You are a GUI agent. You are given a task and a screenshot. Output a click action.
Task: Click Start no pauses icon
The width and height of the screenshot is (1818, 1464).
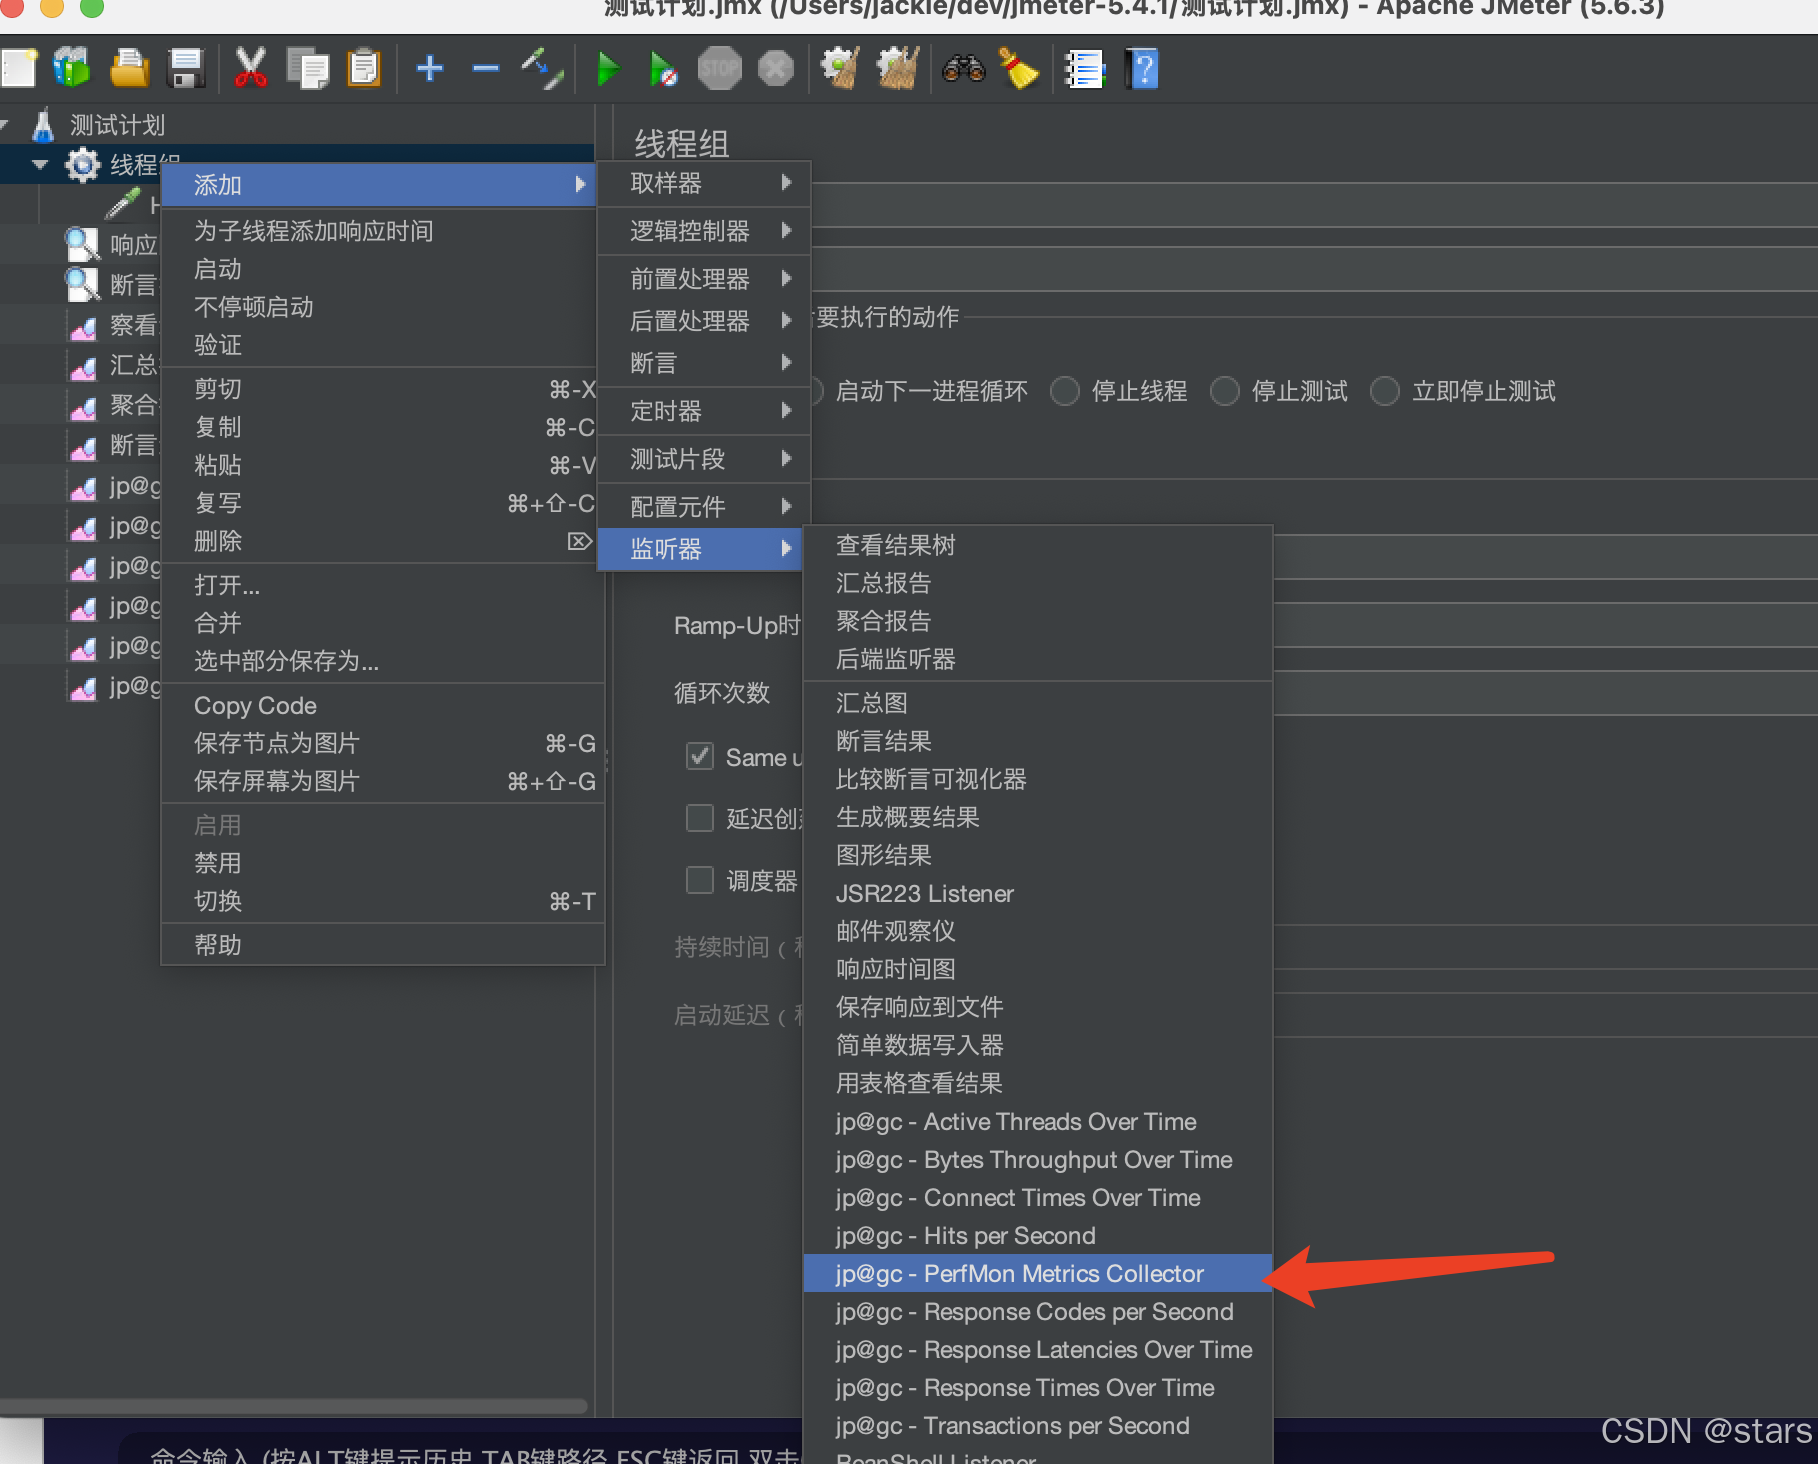(662, 69)
